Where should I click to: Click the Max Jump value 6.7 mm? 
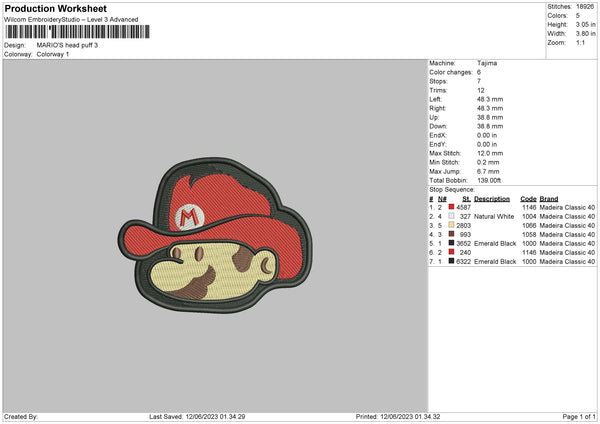point(488,171)
